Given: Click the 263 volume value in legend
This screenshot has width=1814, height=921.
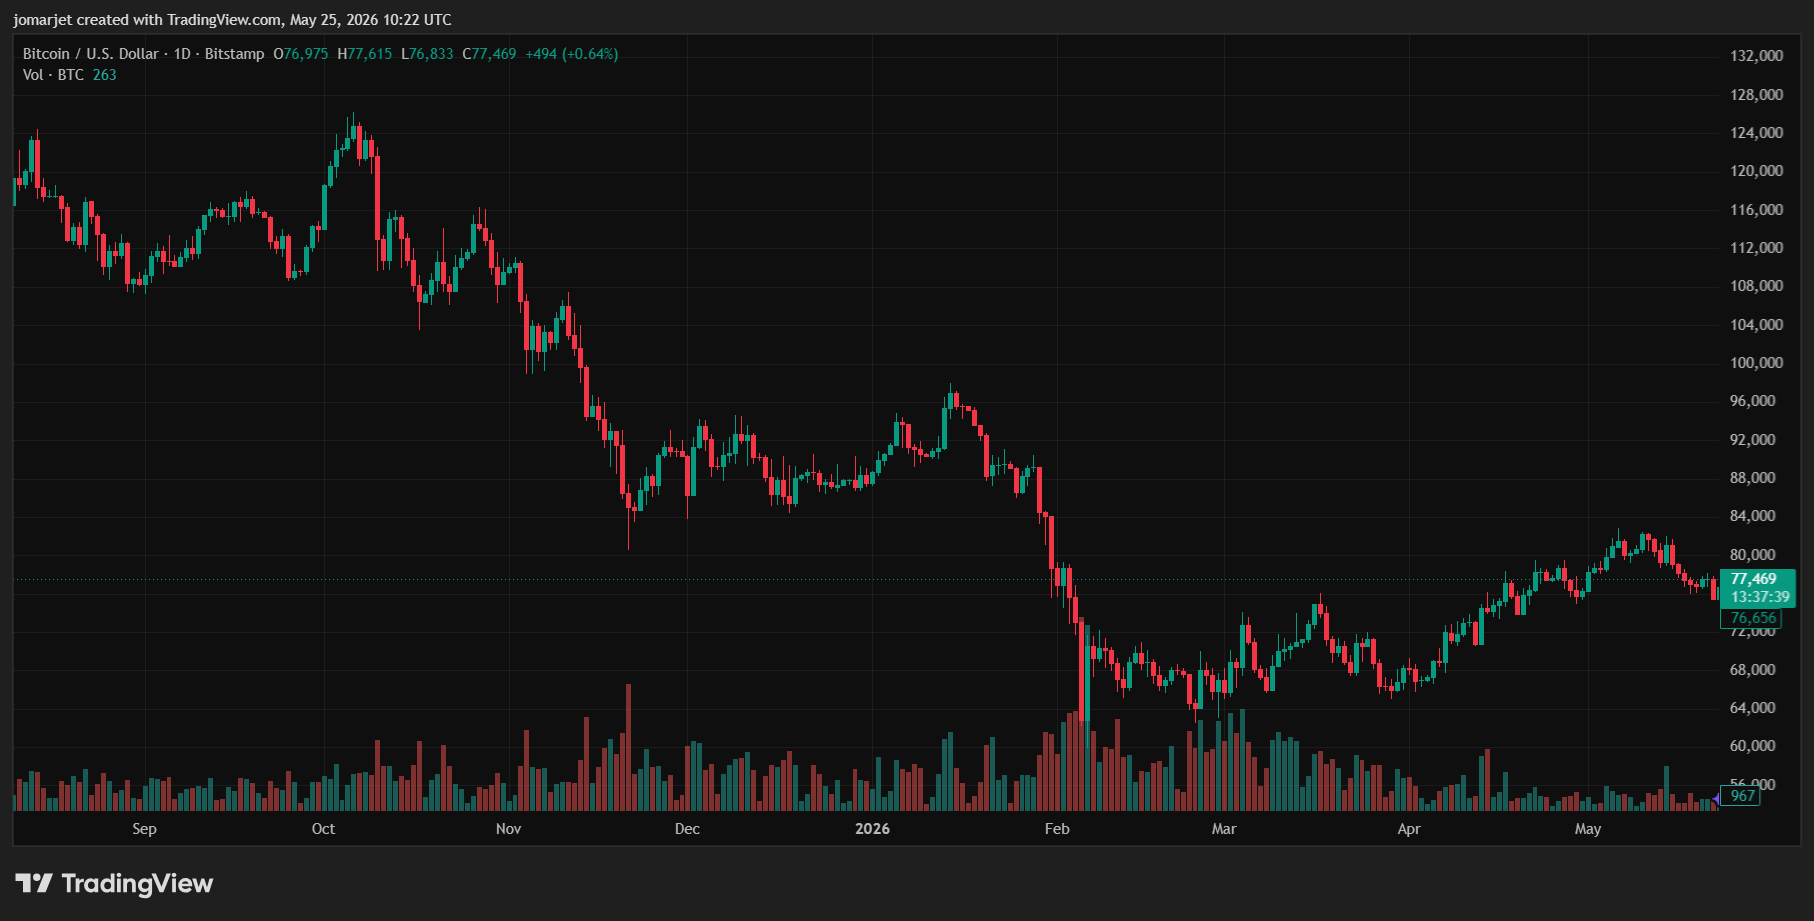Looking at the screenshot, I should pyautogui.click(x=105, y=75).
